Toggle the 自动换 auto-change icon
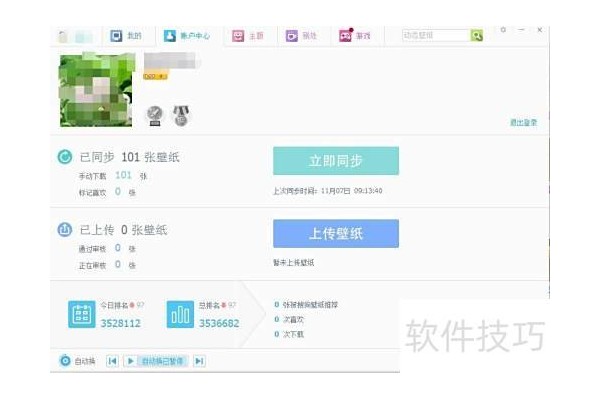The image size is (600, 400). [x=65, y=361]
